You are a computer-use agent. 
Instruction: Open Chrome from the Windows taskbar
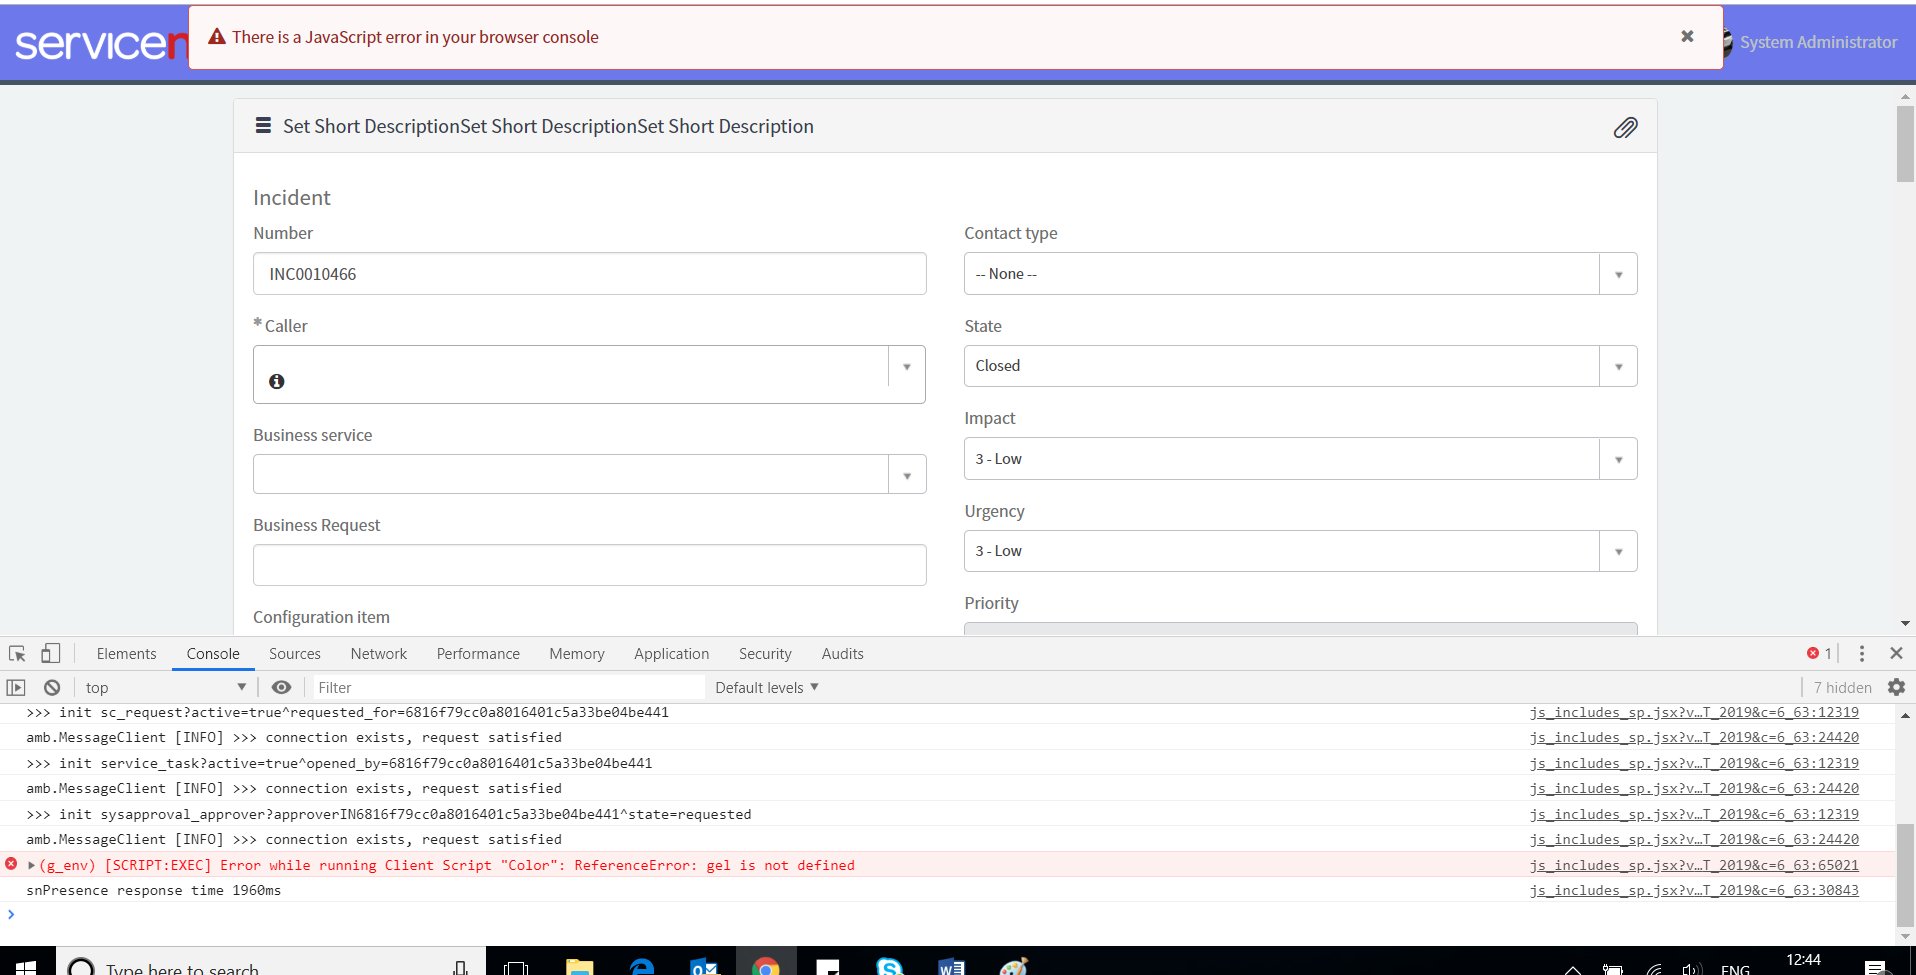(x=766, y=966)
